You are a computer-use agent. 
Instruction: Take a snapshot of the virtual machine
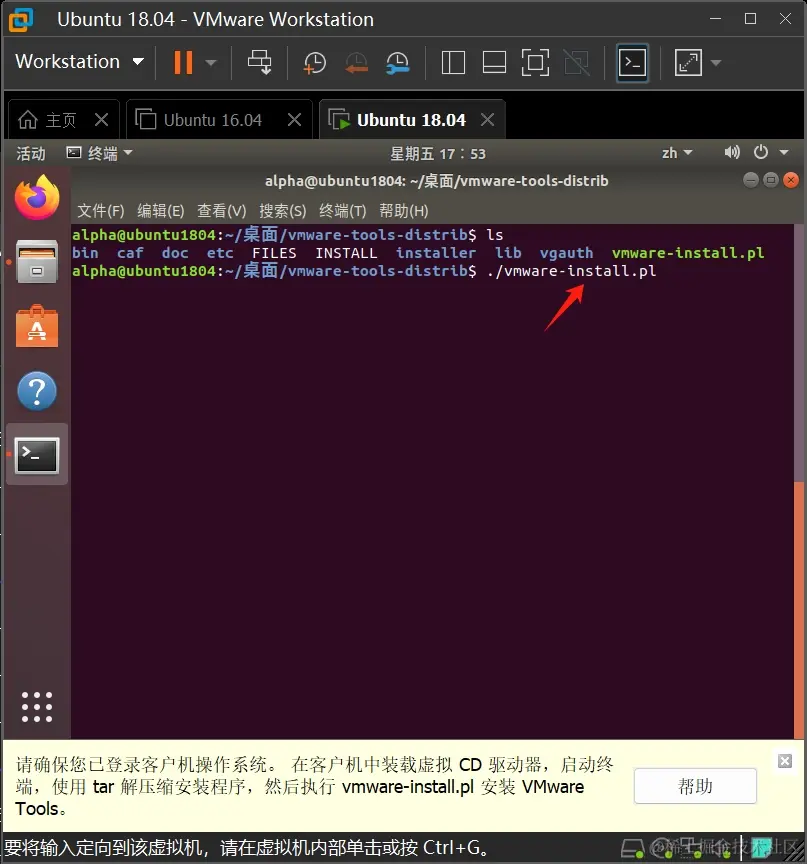click(315, 62)
